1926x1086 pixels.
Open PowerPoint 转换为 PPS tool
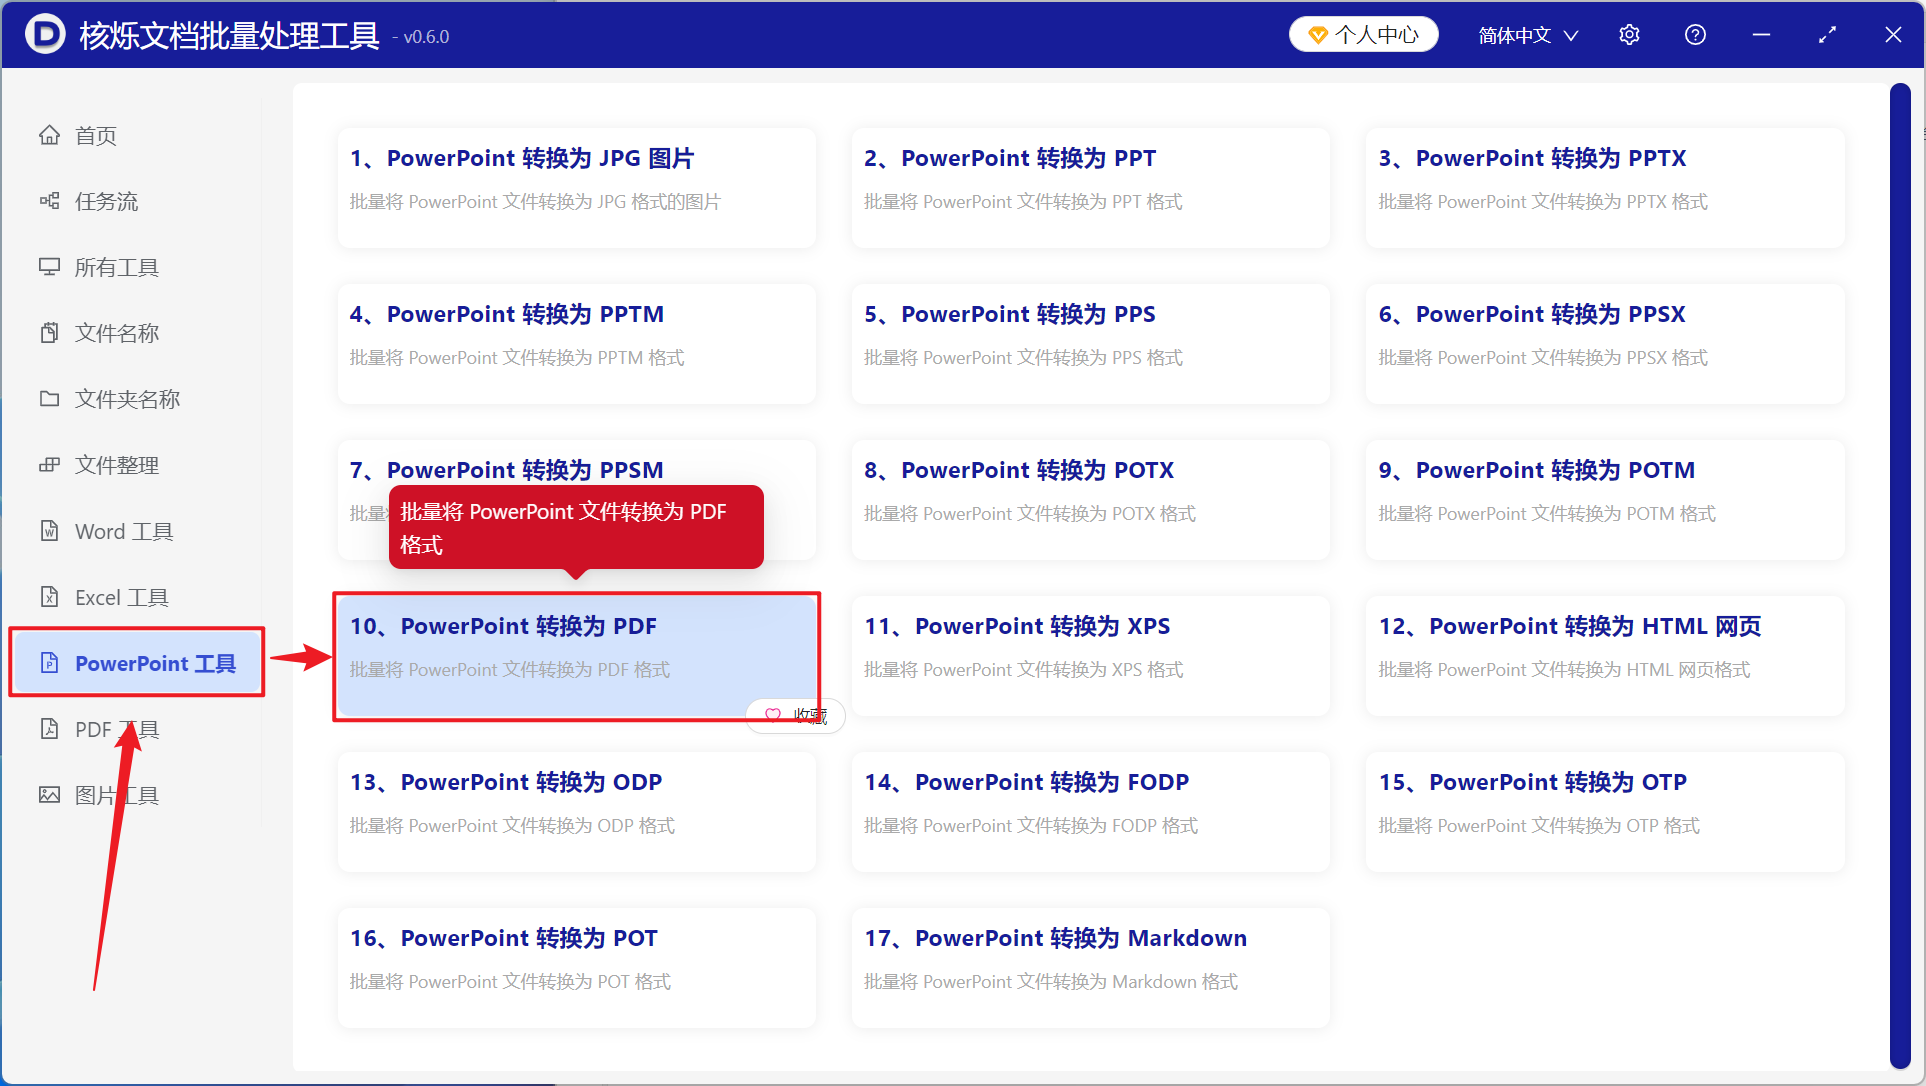tap(1091, 344)
